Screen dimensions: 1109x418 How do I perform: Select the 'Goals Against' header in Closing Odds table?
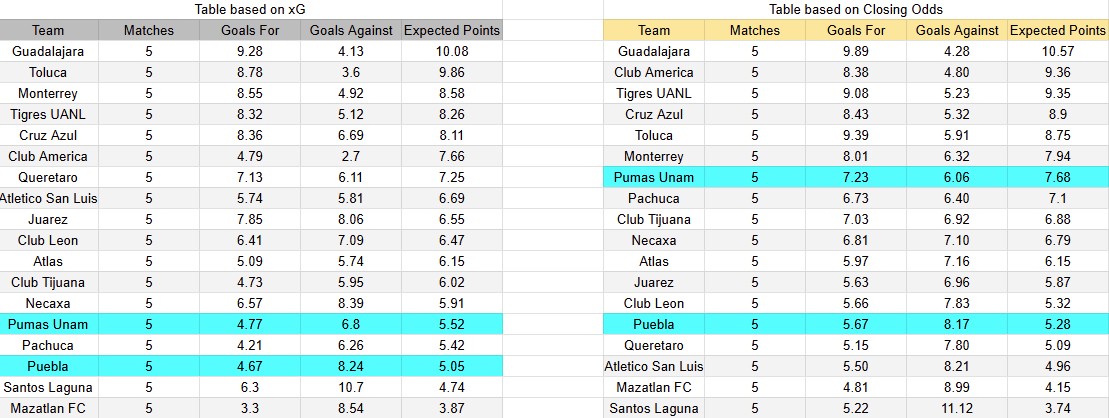point(957,30)
